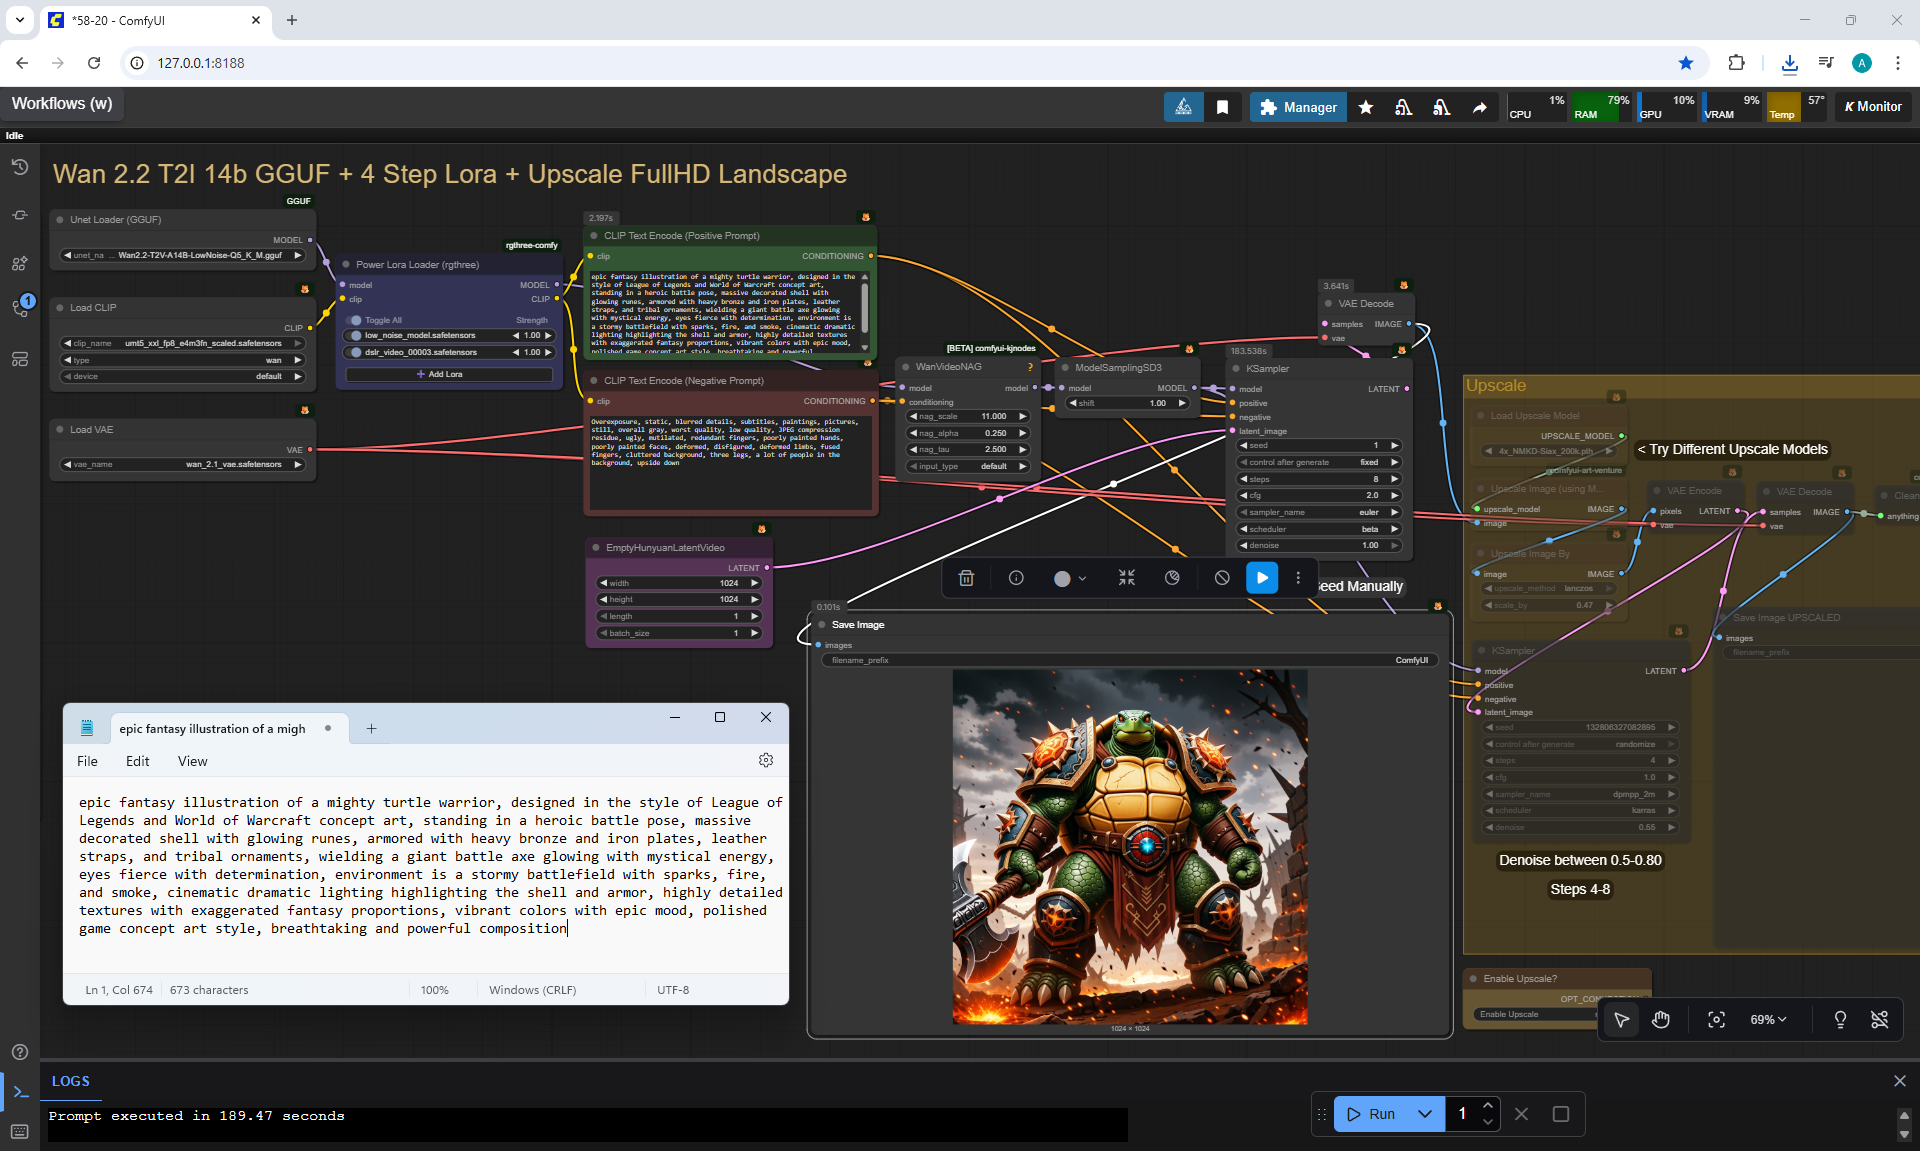1920x1151 pixels.
Task: Click the star icon next to Manager
Action: 1365,107
